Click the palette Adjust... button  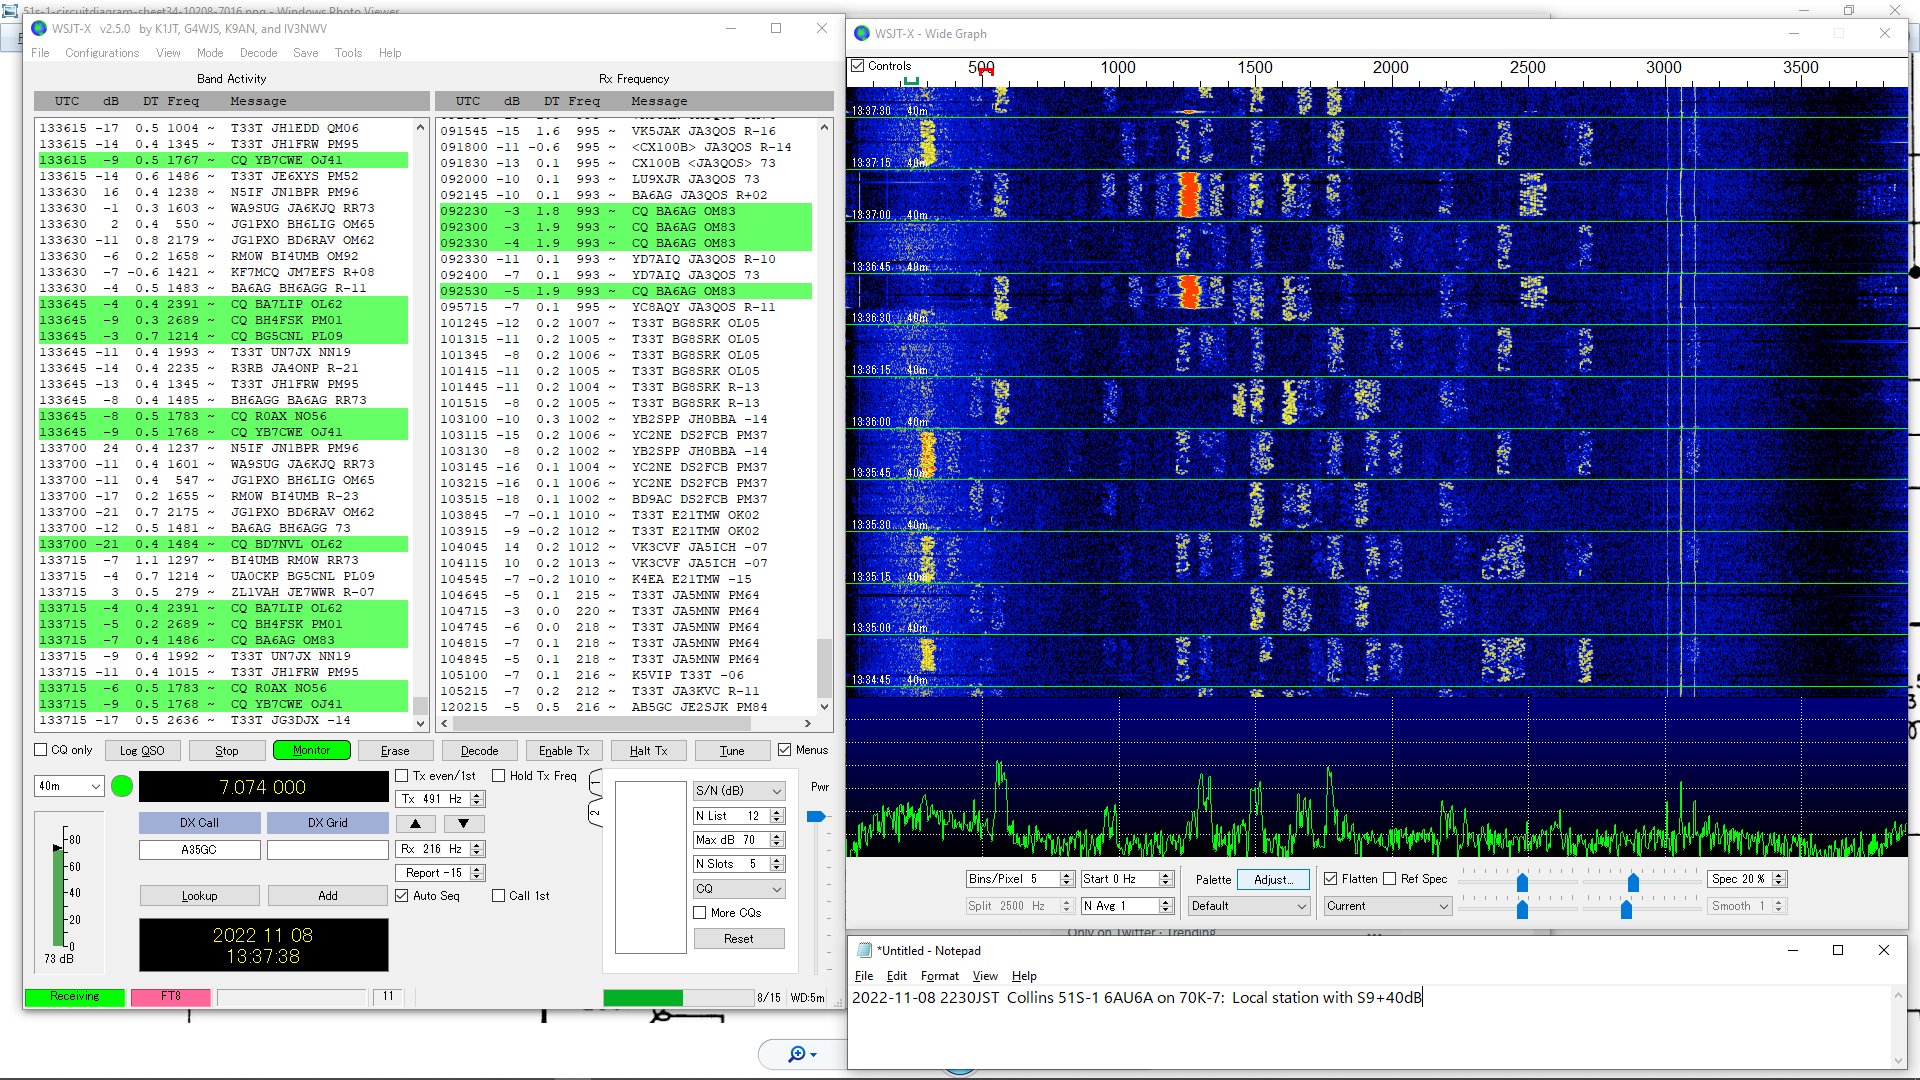1273,879
